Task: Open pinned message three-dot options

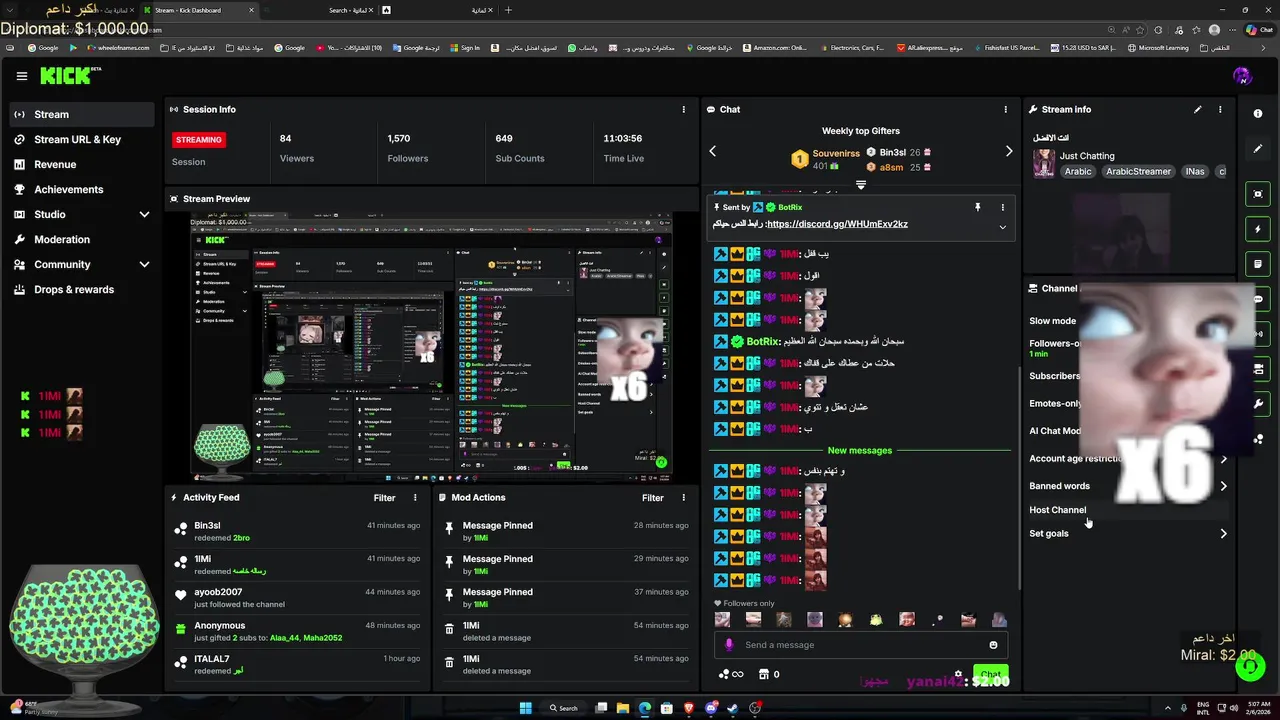Action: [x=1003, y=207]
